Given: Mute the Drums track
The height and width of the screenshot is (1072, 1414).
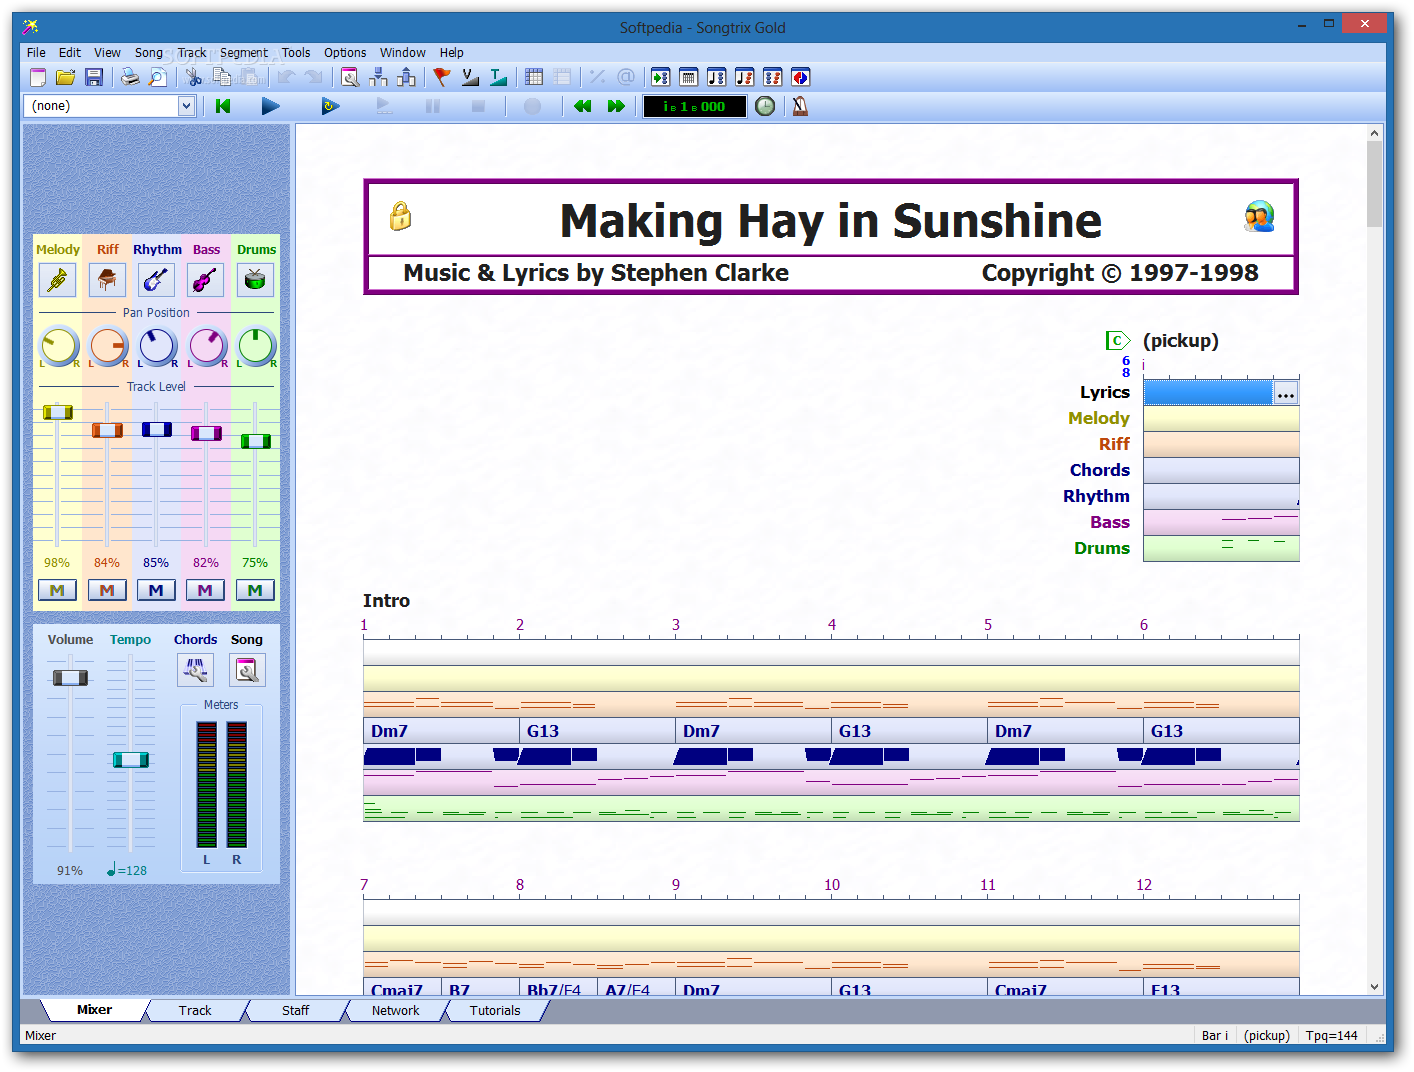Looking at the screenshot, I should pyautogui.click(x=255, y=590).
